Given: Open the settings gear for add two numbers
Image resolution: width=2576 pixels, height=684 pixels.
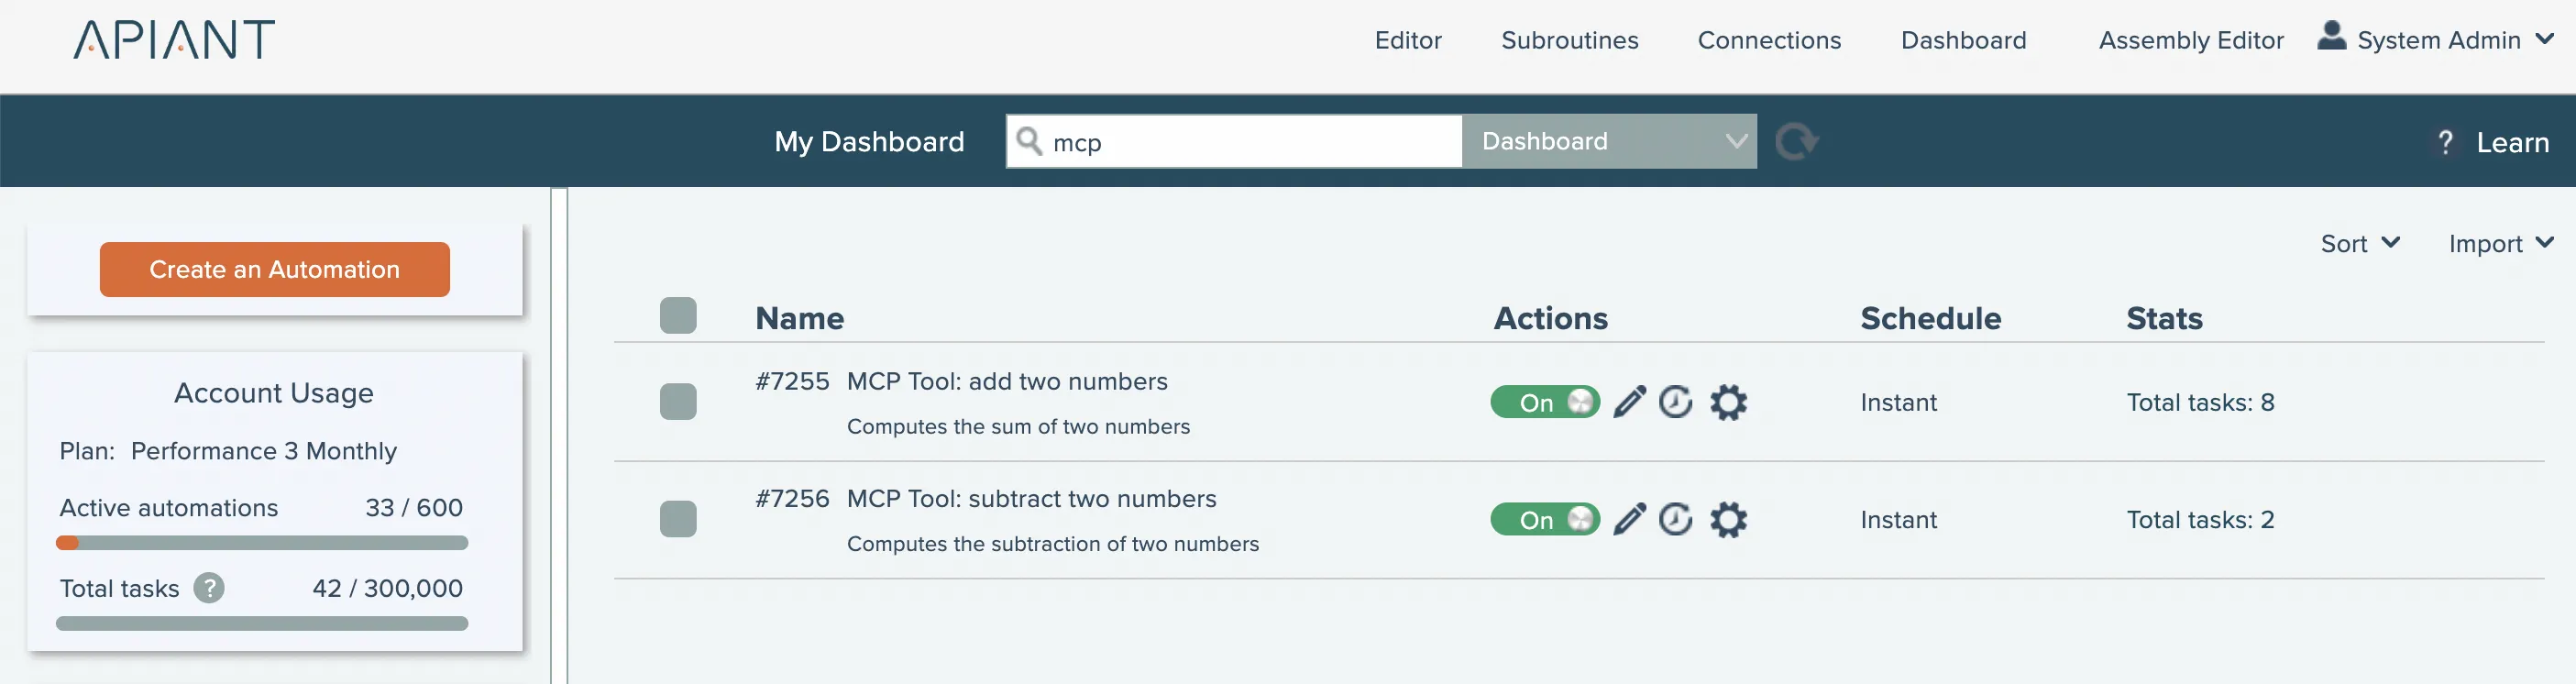Looking at the screenshot, I should tap(1728, 402).
